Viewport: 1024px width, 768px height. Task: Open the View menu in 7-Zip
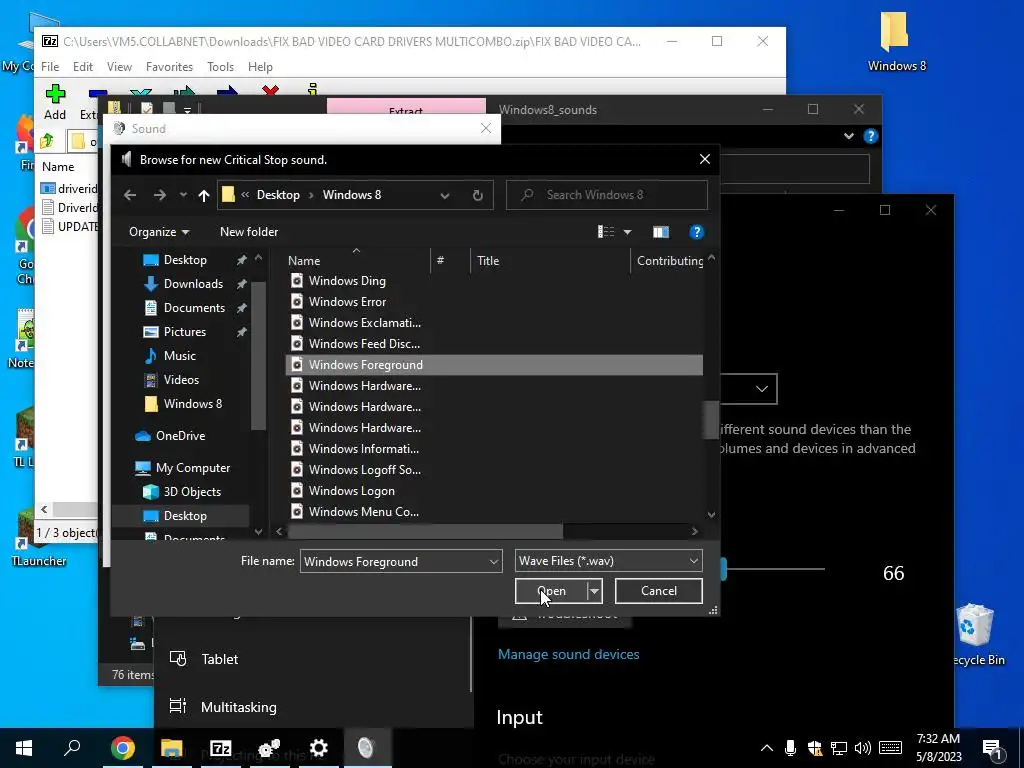pos(119,67)
